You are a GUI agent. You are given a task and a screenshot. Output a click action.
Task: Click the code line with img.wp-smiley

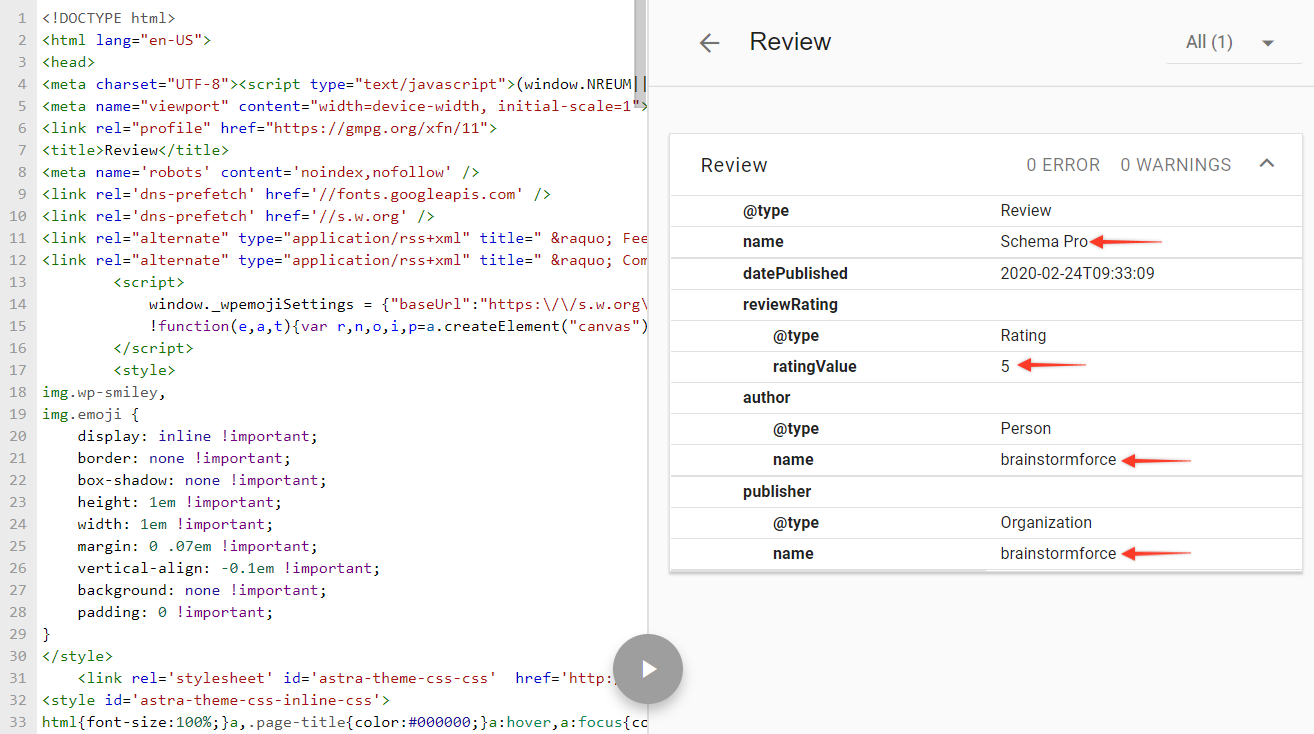click(x=104, y=392)
